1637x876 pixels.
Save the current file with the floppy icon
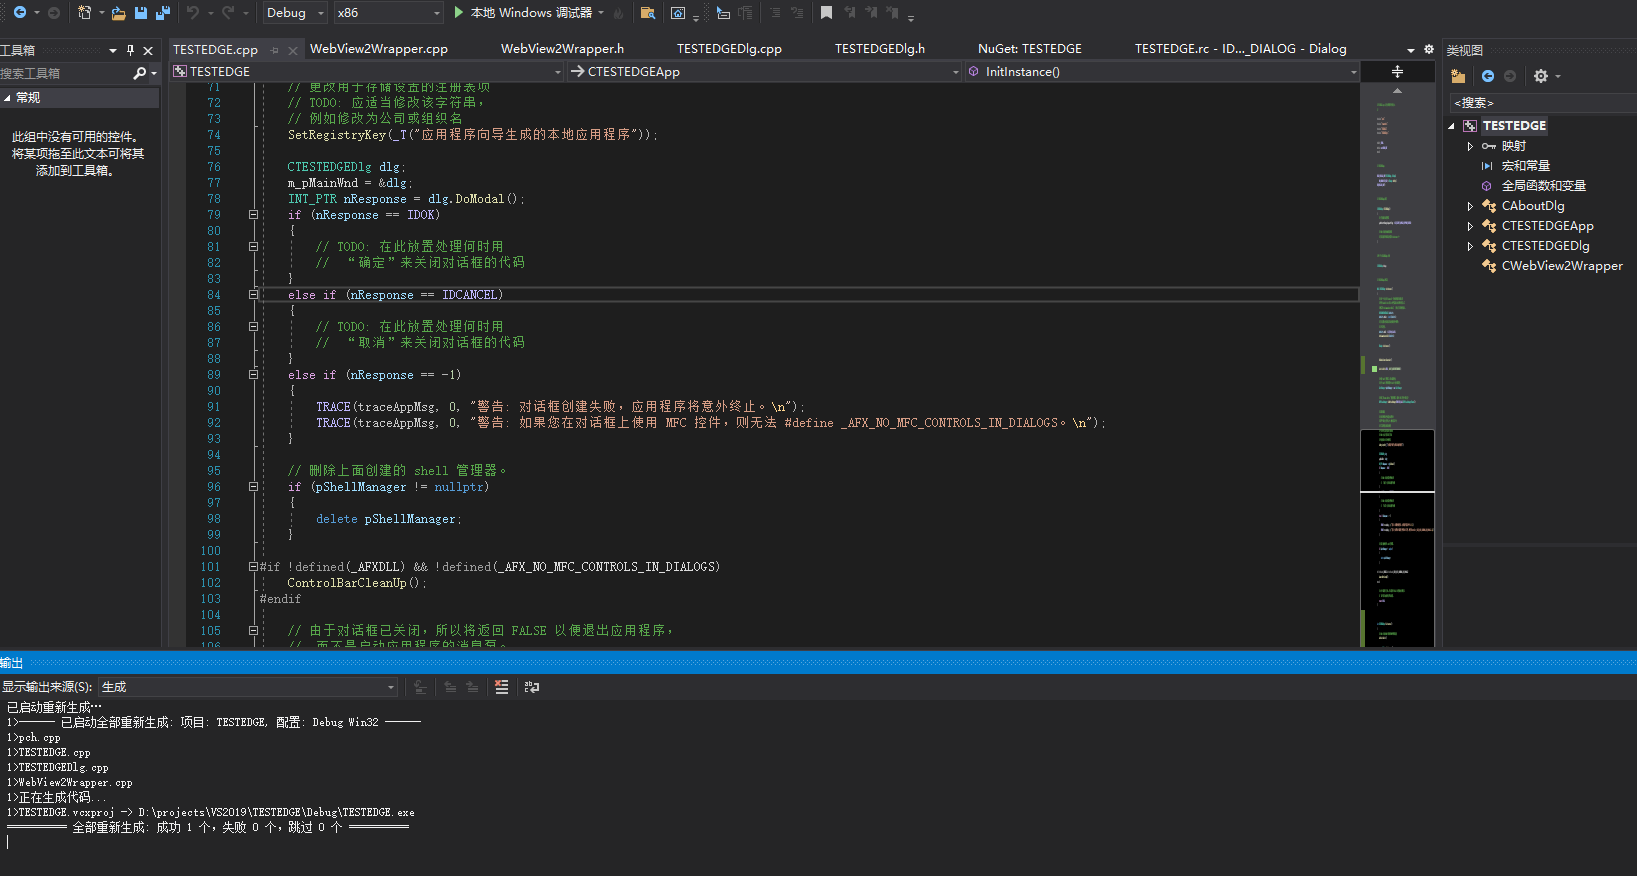(141, 12)
